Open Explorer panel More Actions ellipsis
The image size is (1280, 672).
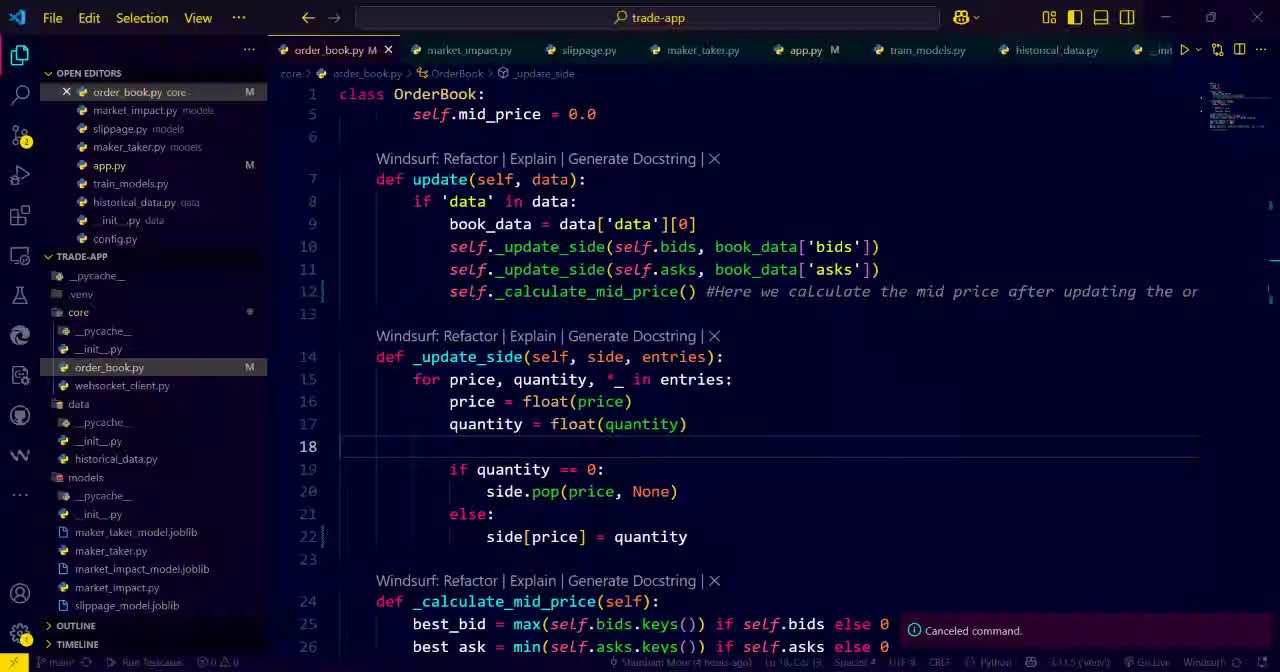[x=249, y=50]
